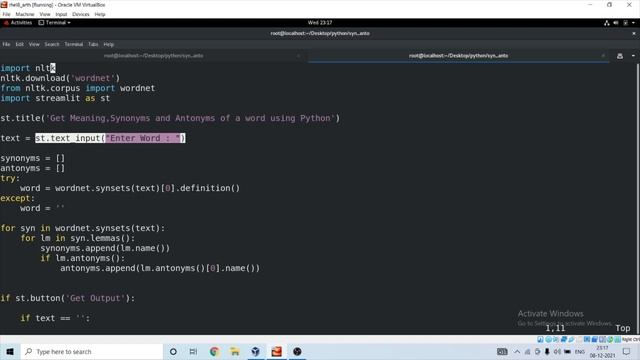Open the OBS Studio taskbar icon
Image resolution: width=640 pixels, height=360 pixels.
[x=297, y=351]
